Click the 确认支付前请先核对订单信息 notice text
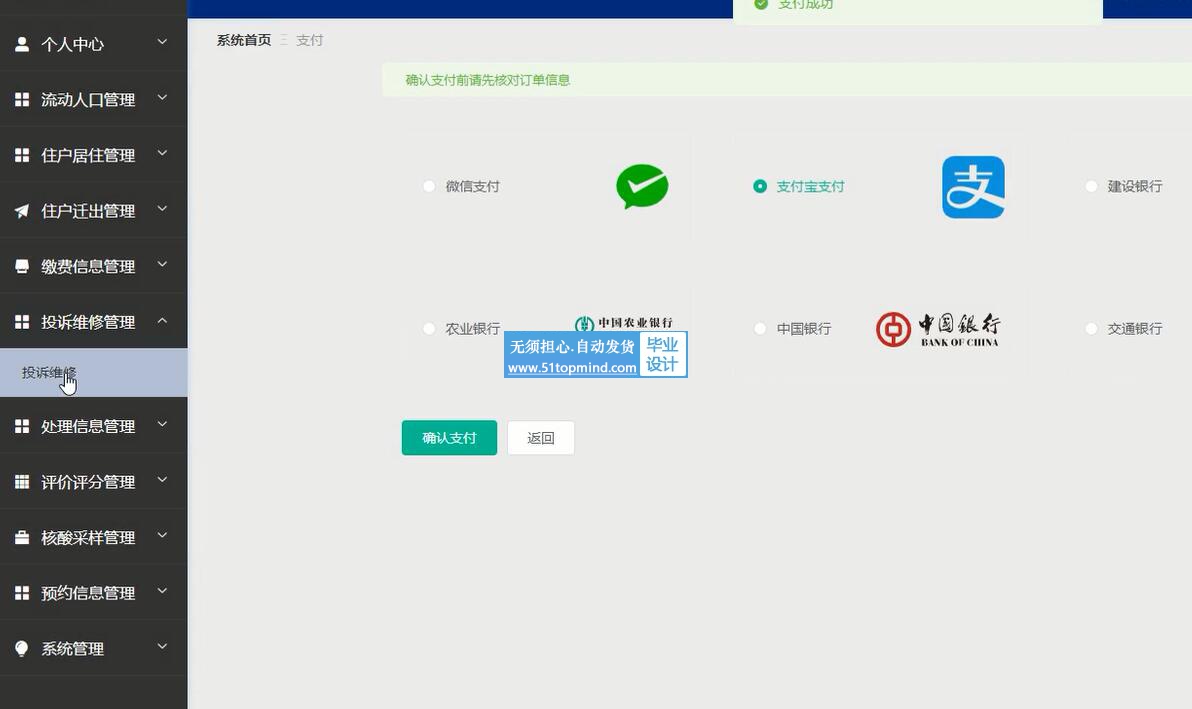This screenshot has height=709, width=1192. point(488,80)
